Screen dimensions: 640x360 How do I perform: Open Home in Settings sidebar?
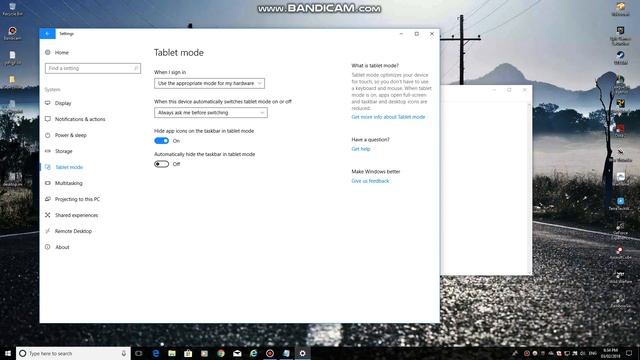pos(57,52)
